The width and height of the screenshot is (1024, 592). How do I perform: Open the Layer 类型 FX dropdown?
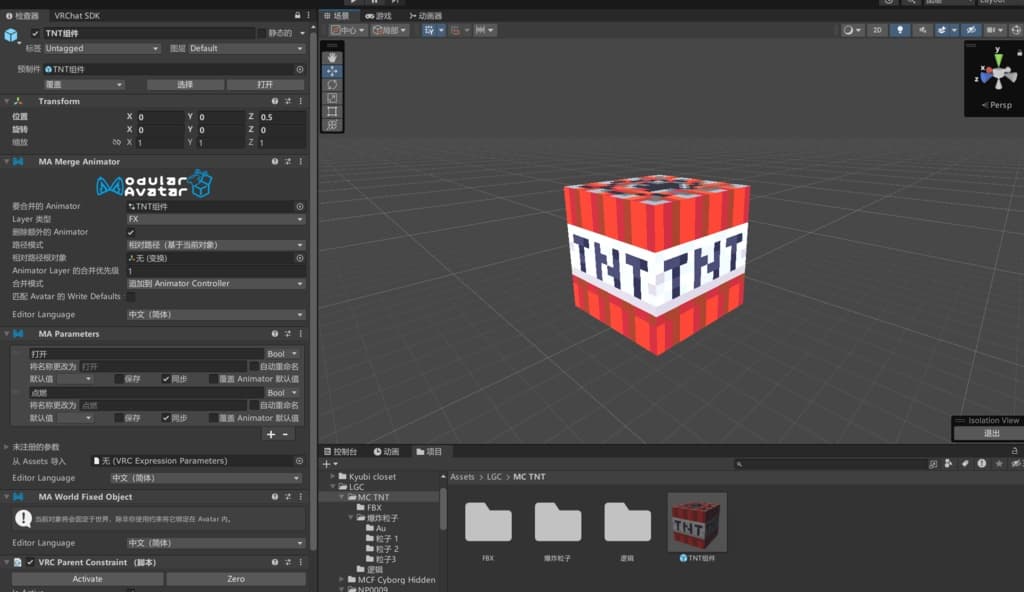[x=215, y=219]
